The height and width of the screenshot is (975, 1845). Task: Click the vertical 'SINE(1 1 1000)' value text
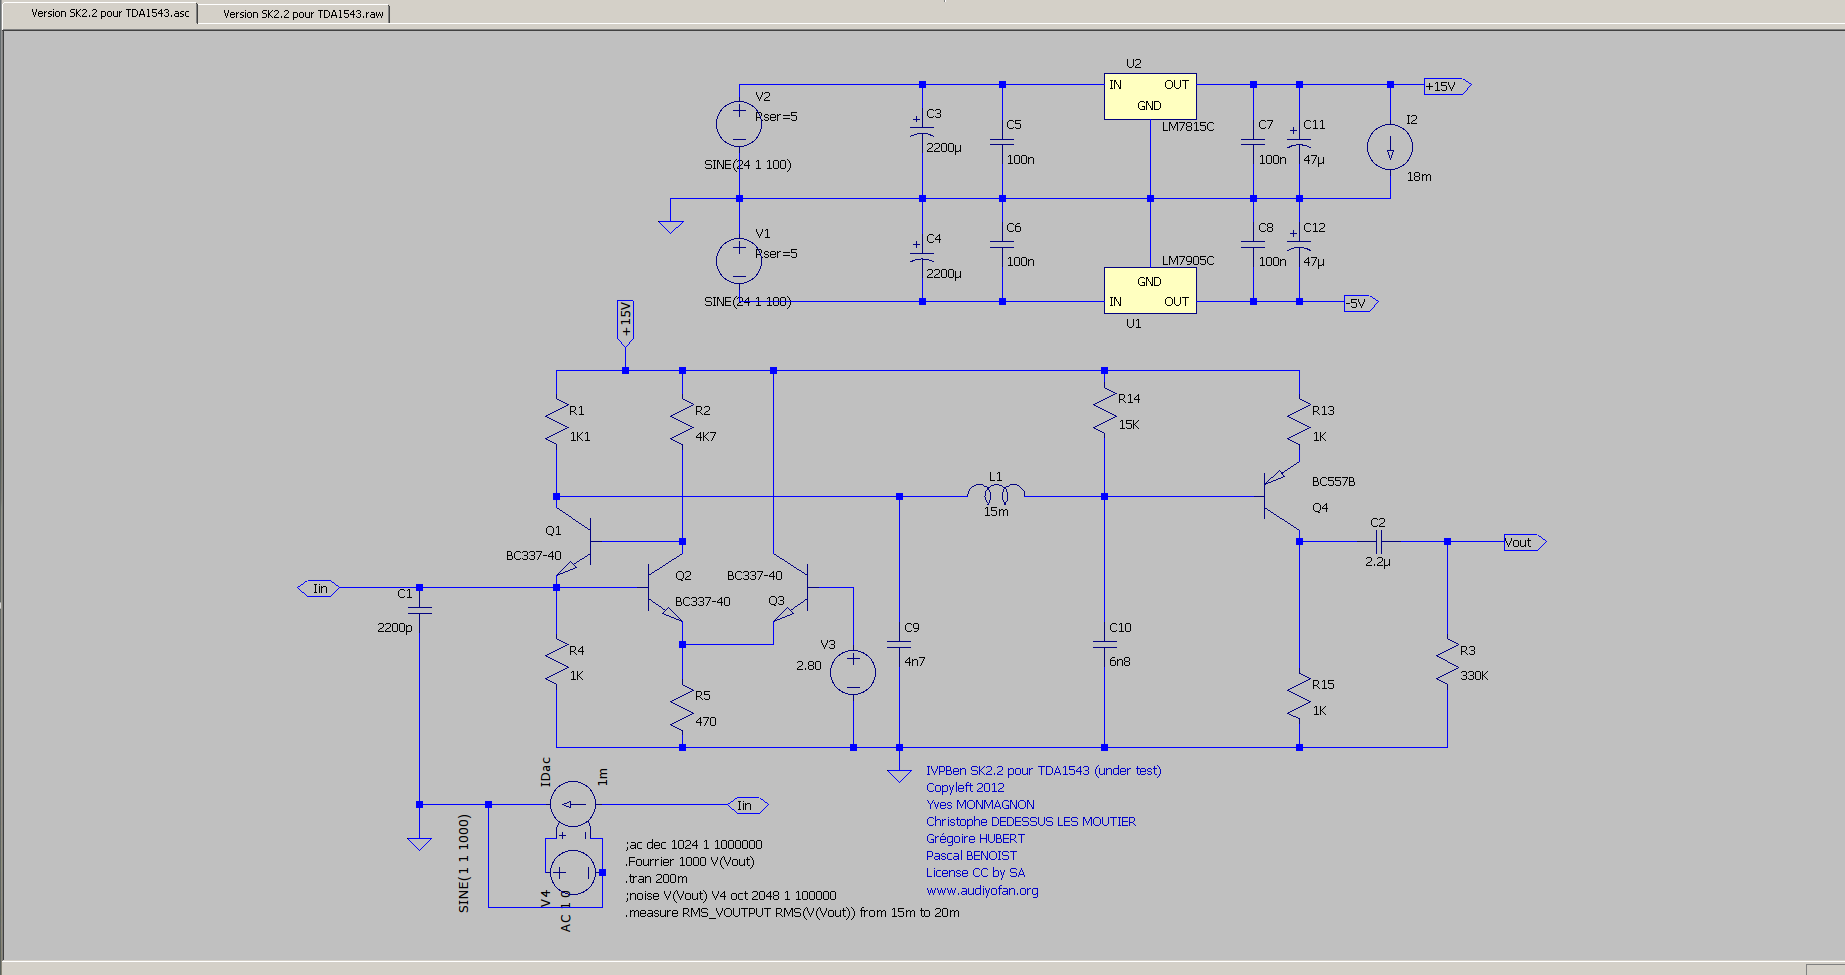click(463, 863)
